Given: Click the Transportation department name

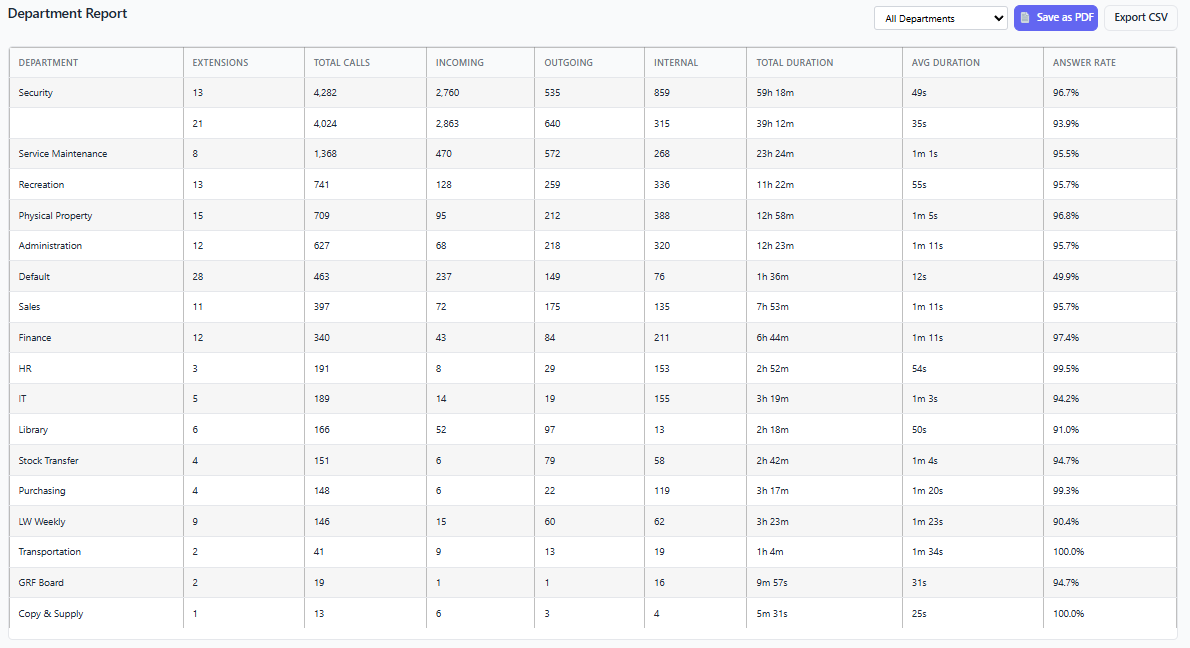Looking at the screenshot, I should (50, 552).
